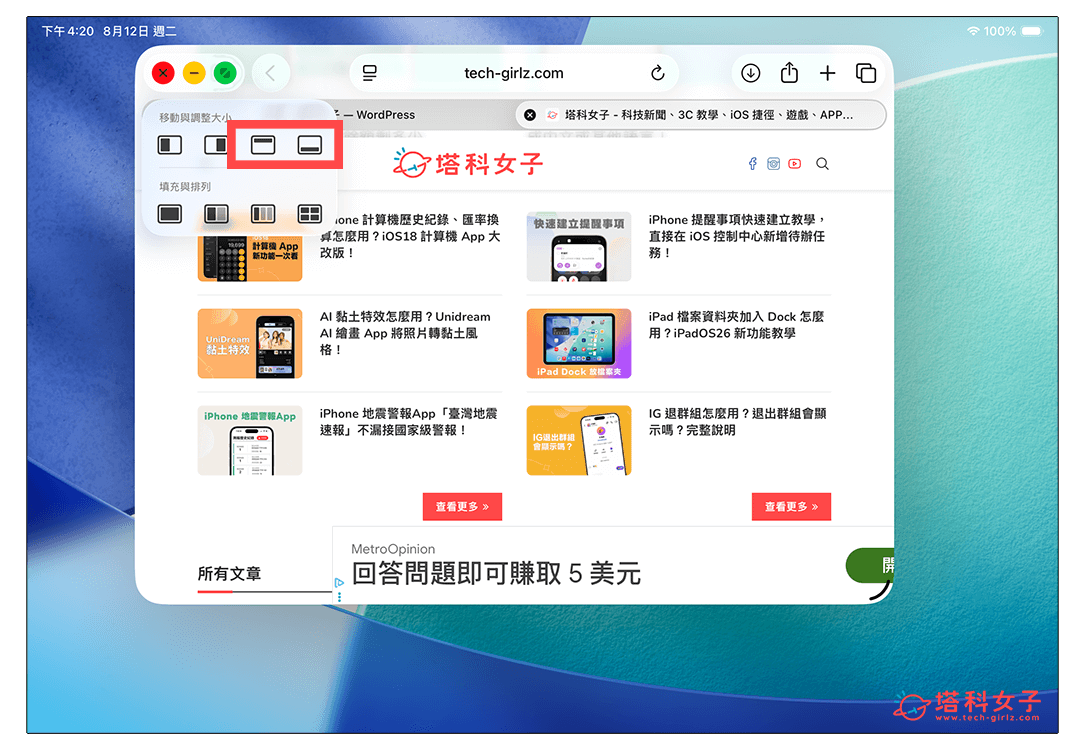Clear the search suggestion with the X button
The width and height of the screenshot is (1080, 756).
[x=530, y=114]
